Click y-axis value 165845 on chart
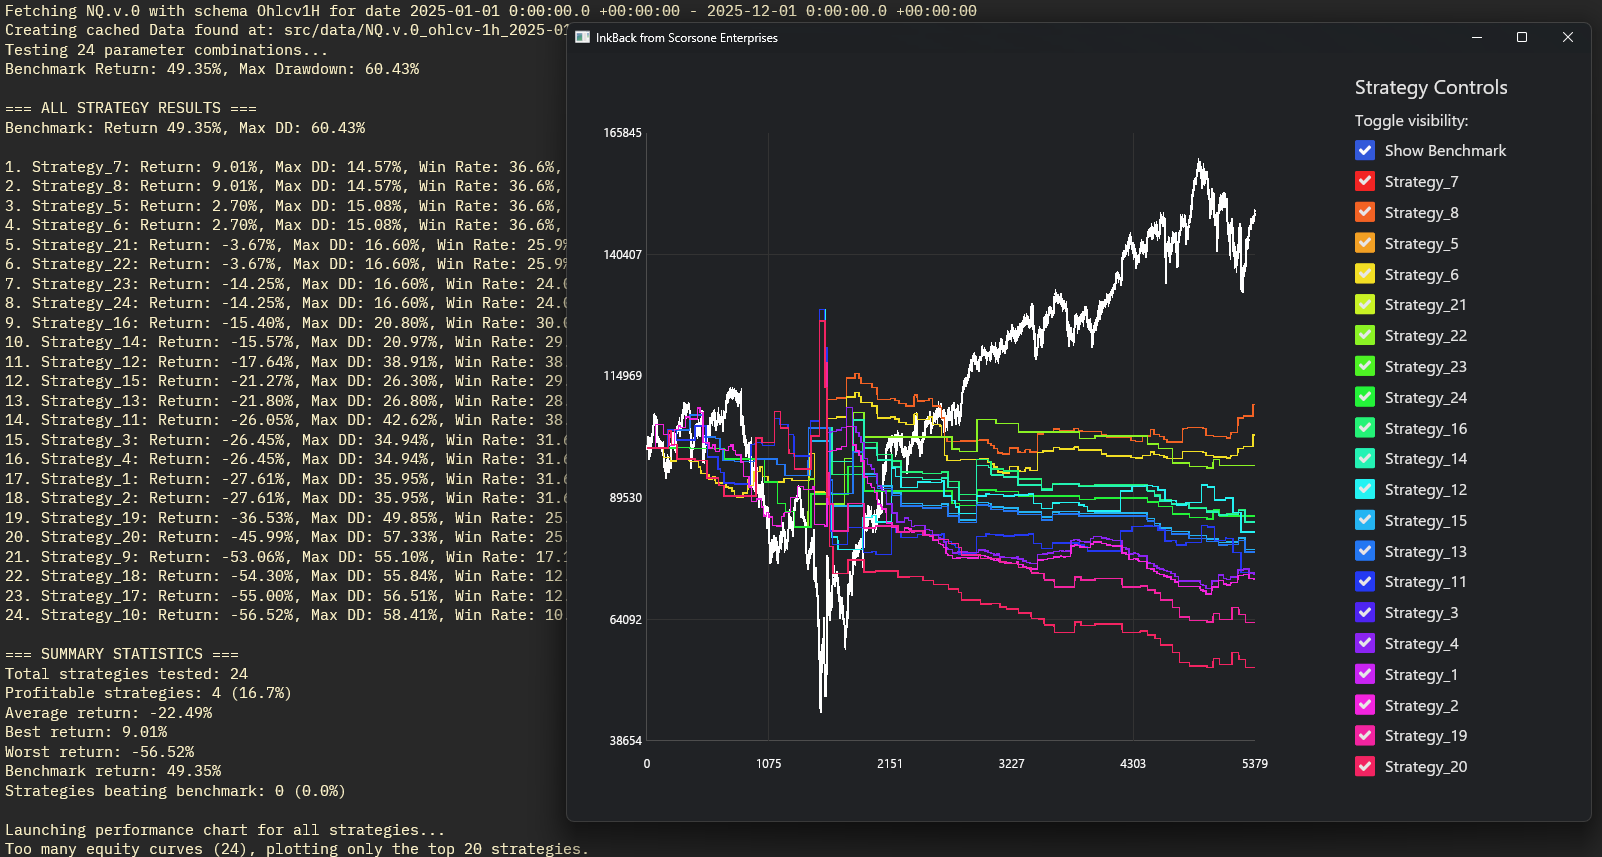The image size is (1602, 857). click(623, 133)
